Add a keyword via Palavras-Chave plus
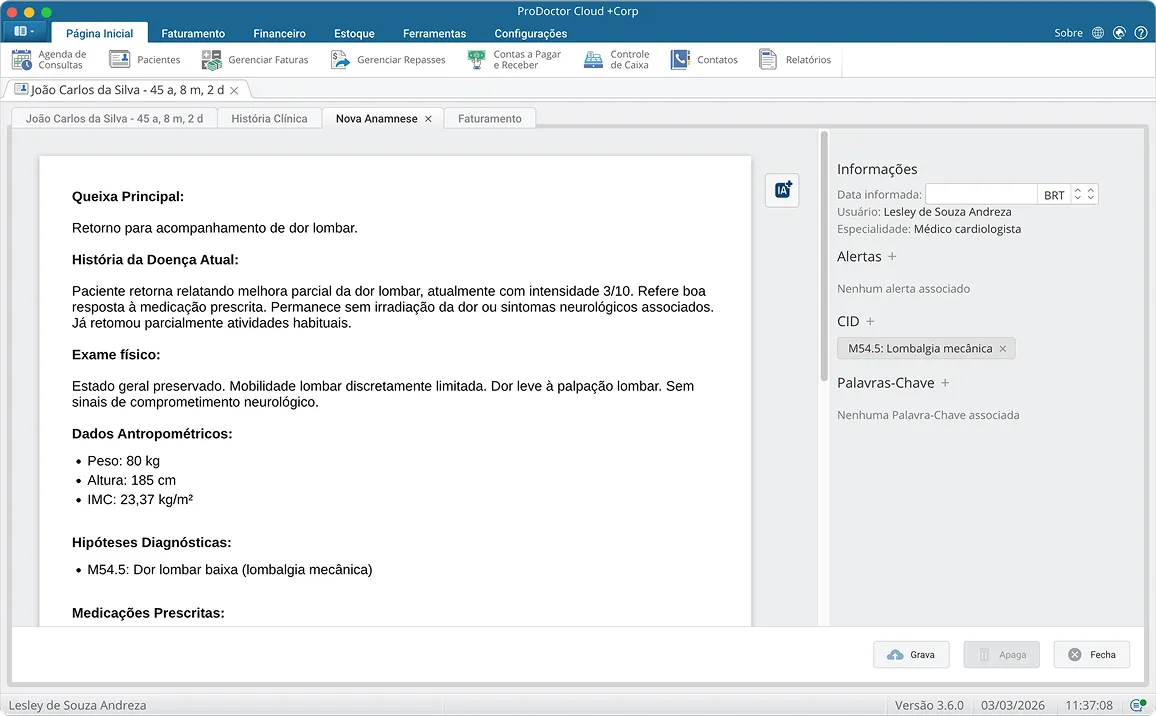1156x716 pixels. pyautogui.click(x=944, y=383)
